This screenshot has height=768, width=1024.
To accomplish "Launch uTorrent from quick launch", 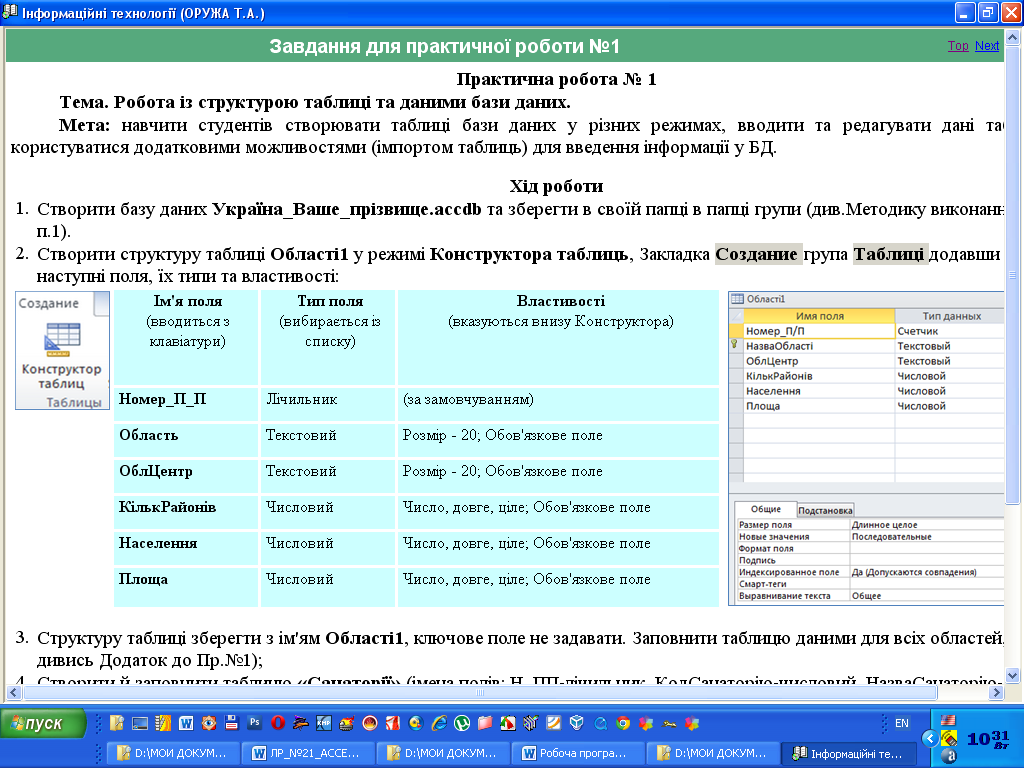I will (462, 723).
